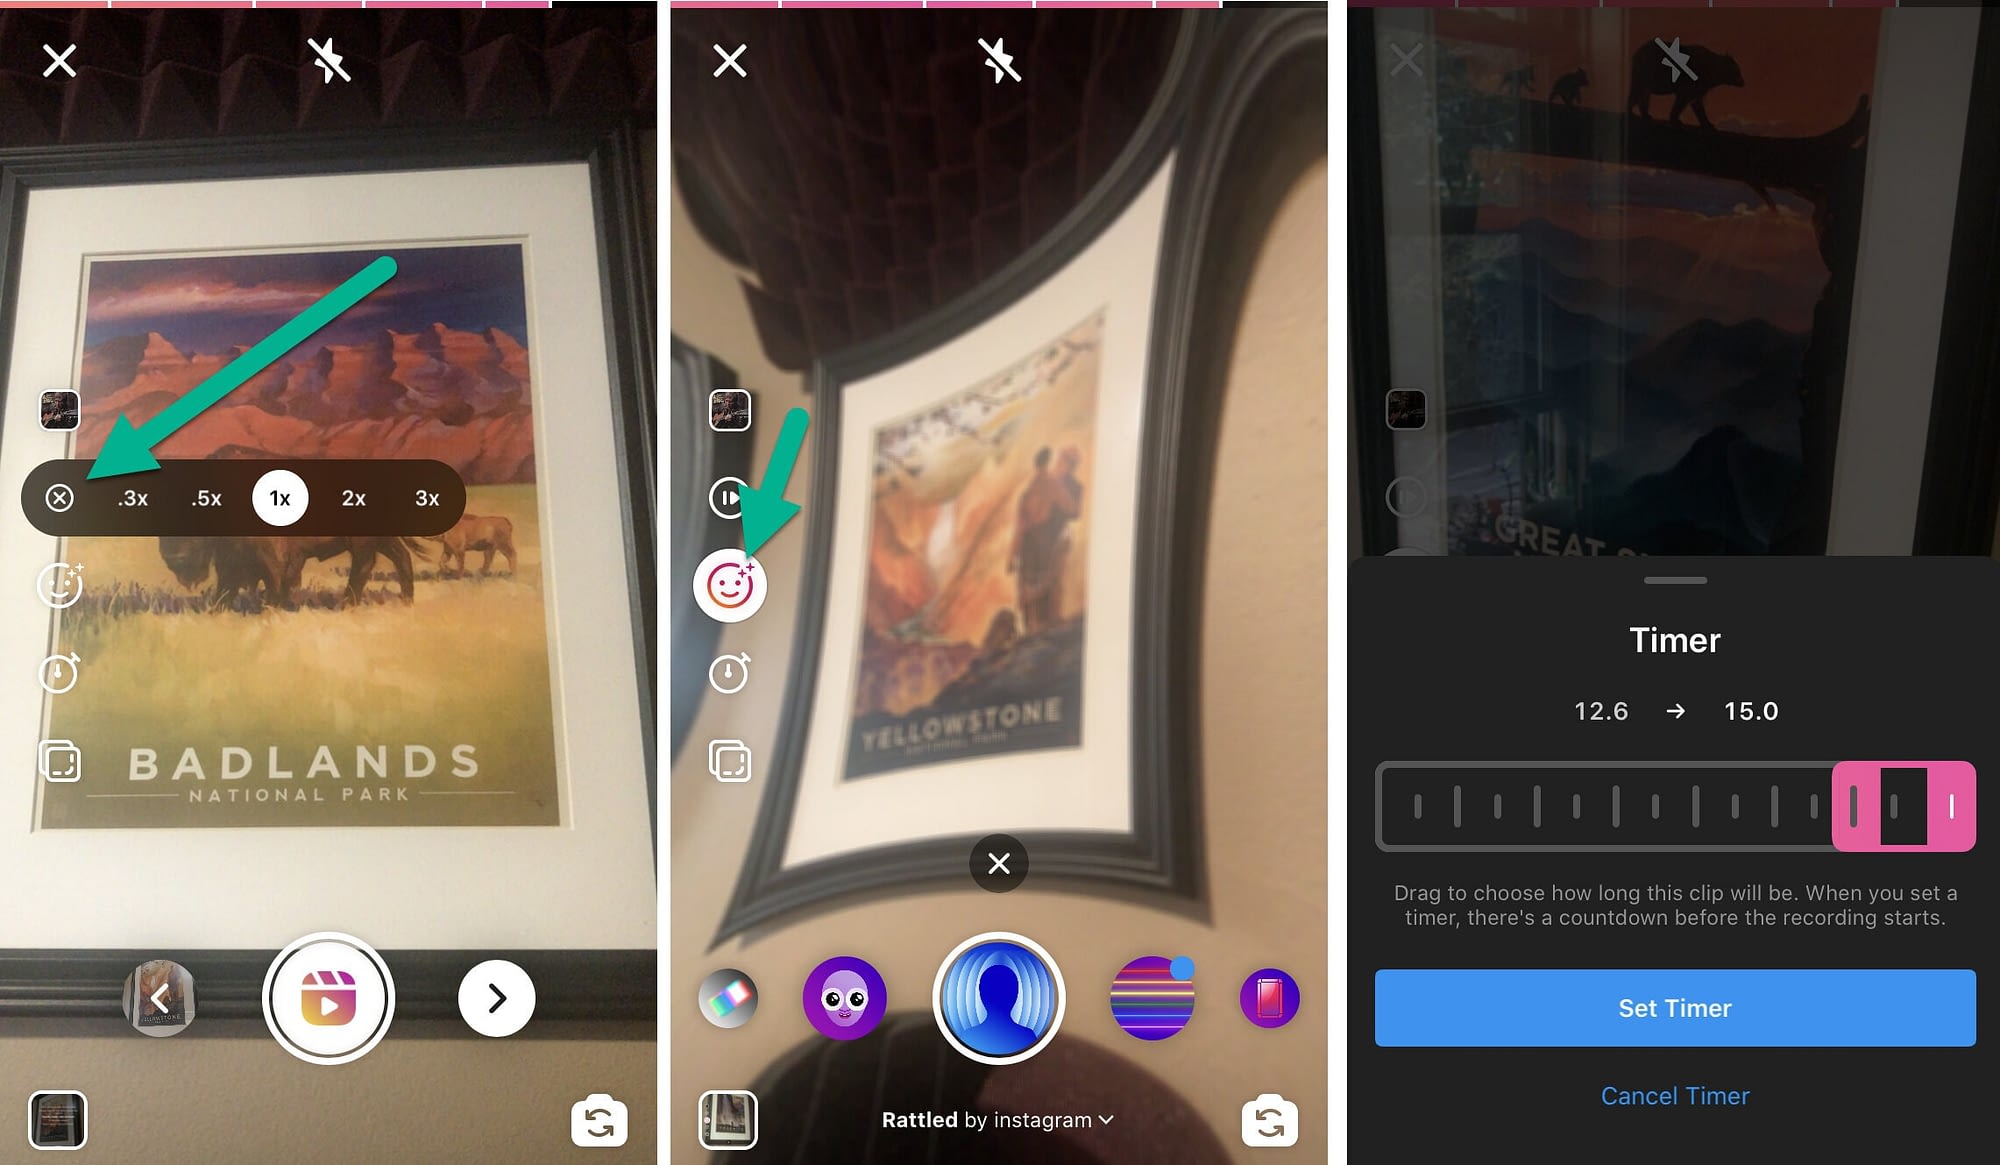The image size is (2000, 1165).
Task: Click Set Timer button
Action: 1674,1008
